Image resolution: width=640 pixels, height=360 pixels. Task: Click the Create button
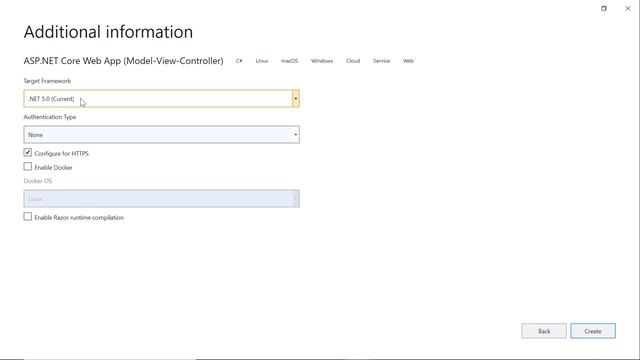(593, 331)
